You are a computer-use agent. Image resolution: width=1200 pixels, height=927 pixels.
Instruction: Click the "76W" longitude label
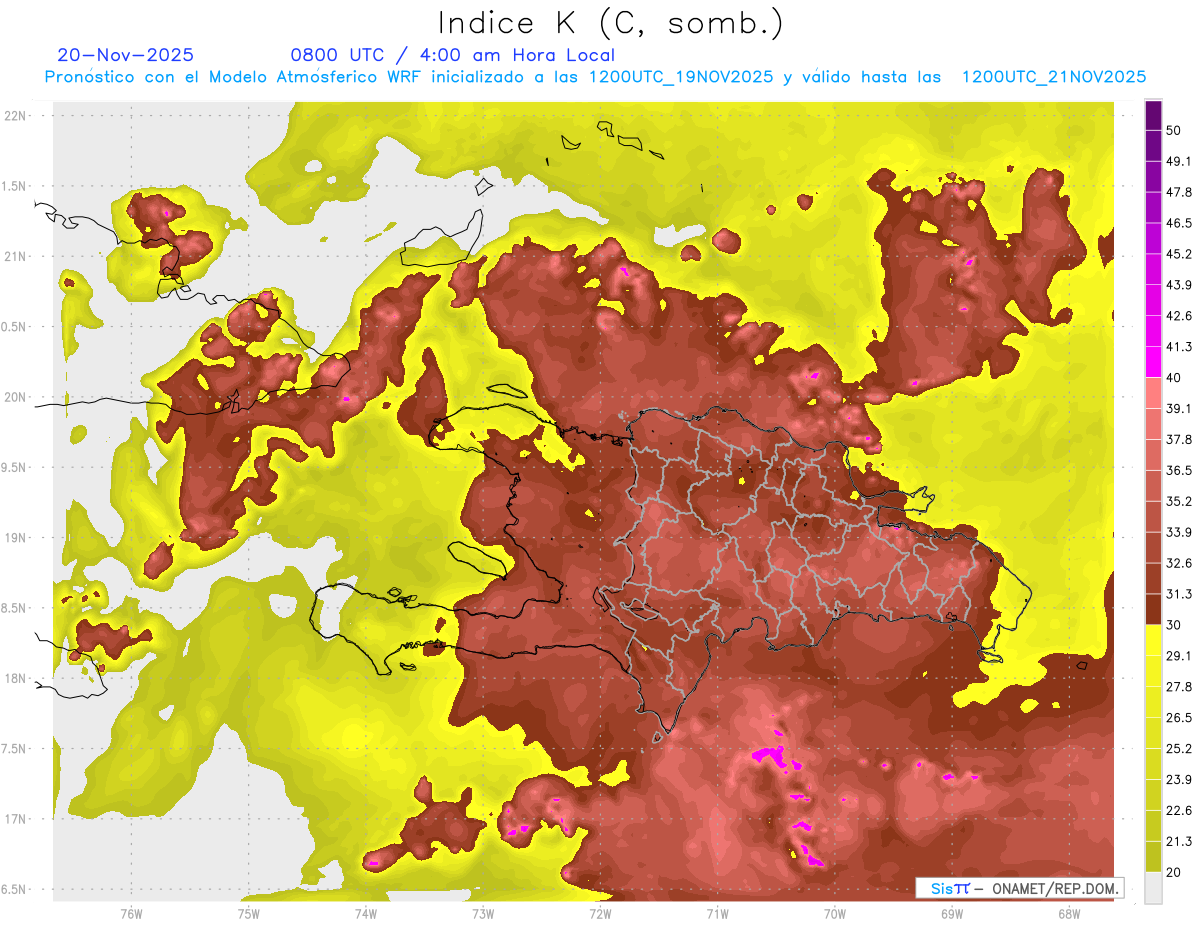click(131, 913)
